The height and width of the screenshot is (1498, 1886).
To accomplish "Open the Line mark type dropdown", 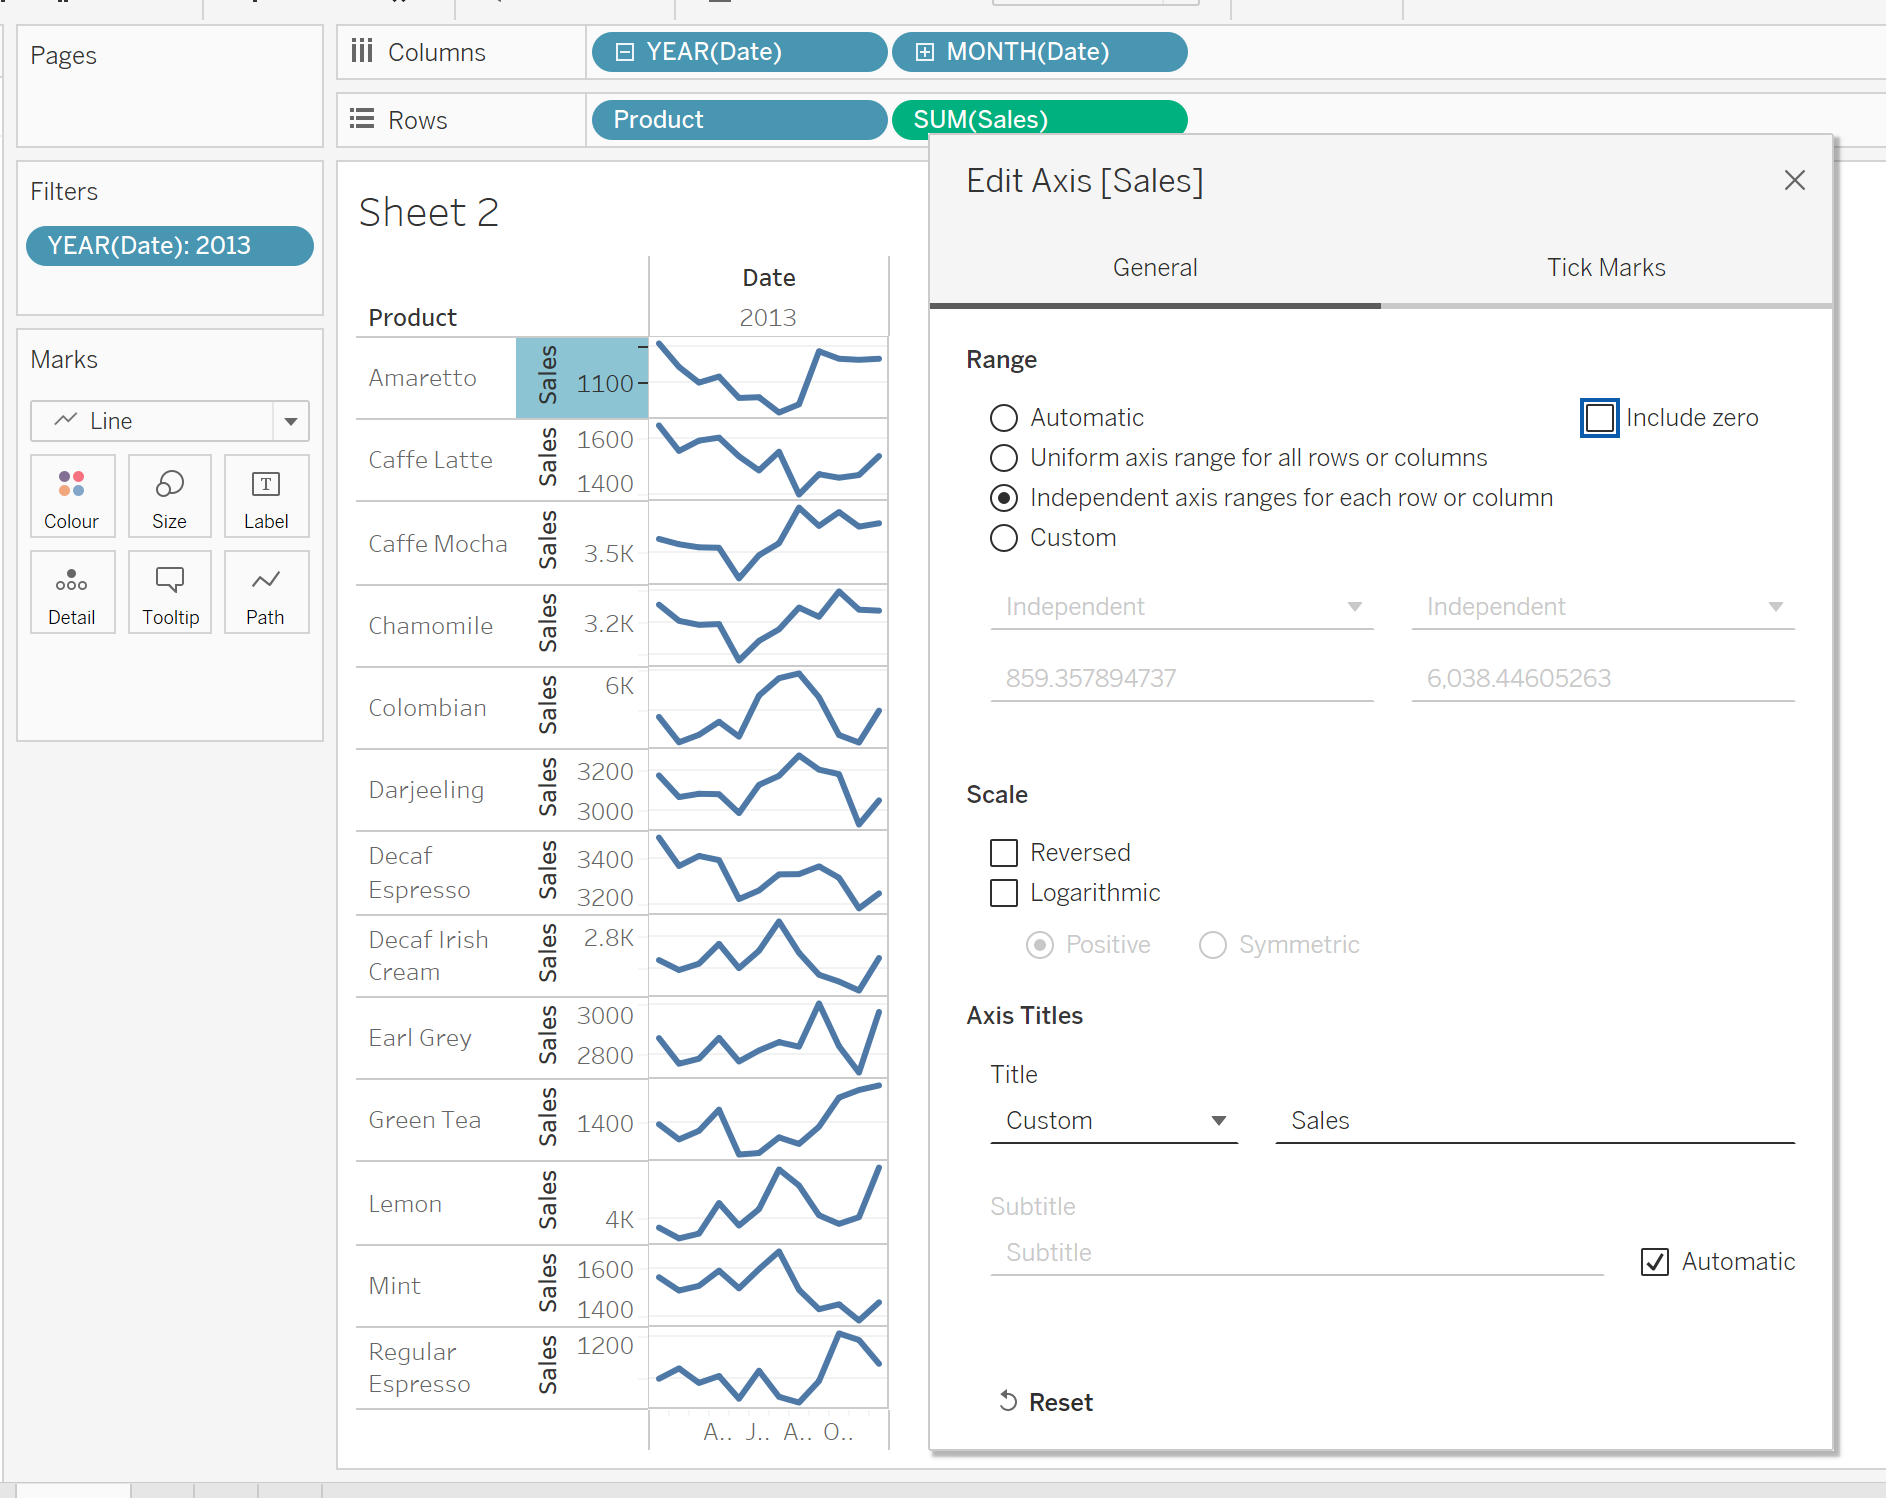I will click(x=290, y=421).
